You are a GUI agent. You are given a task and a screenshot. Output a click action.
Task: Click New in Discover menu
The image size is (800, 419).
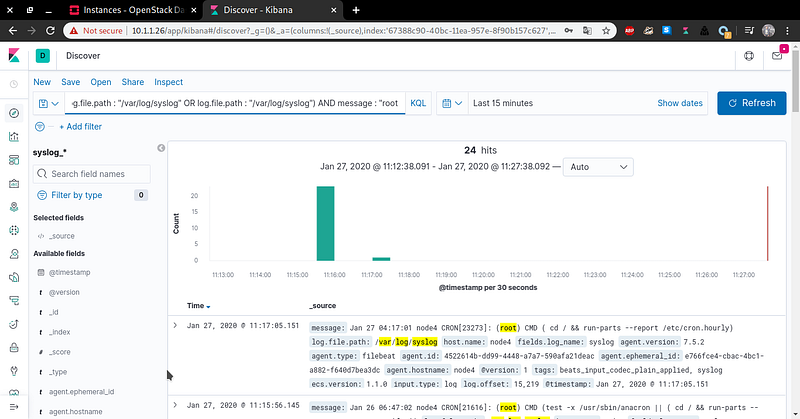coord(42,82)
